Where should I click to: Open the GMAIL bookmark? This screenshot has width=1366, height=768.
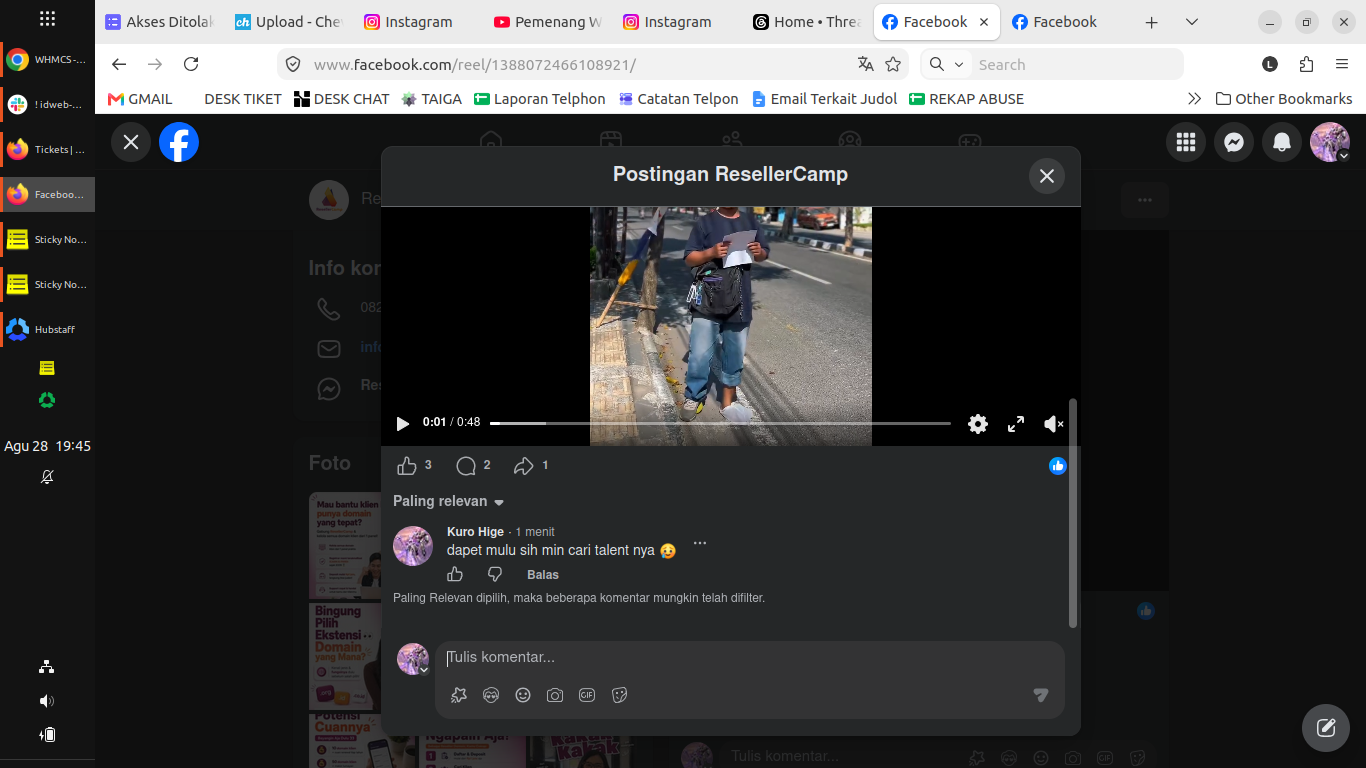point(140,99)
